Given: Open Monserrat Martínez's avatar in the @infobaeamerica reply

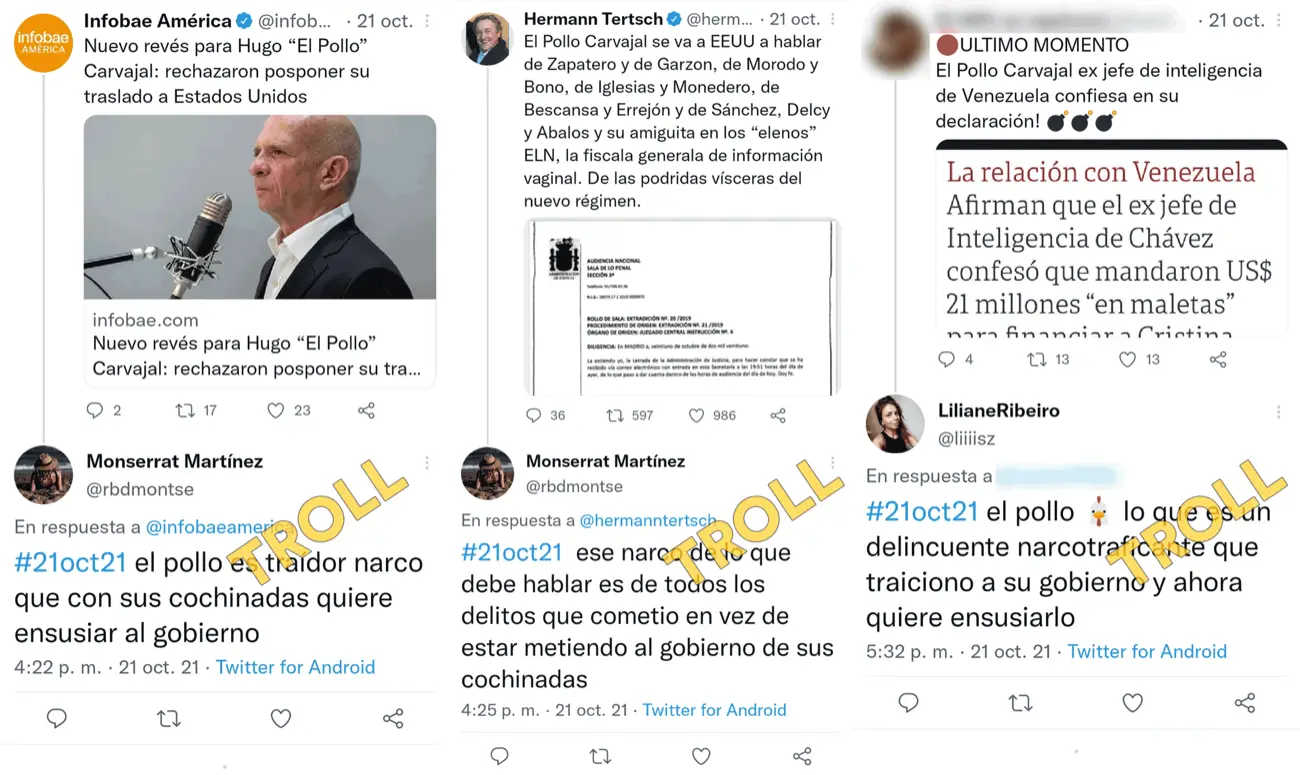Looking at the screenshot, I should pyautogui.click(x=43, y=475).
